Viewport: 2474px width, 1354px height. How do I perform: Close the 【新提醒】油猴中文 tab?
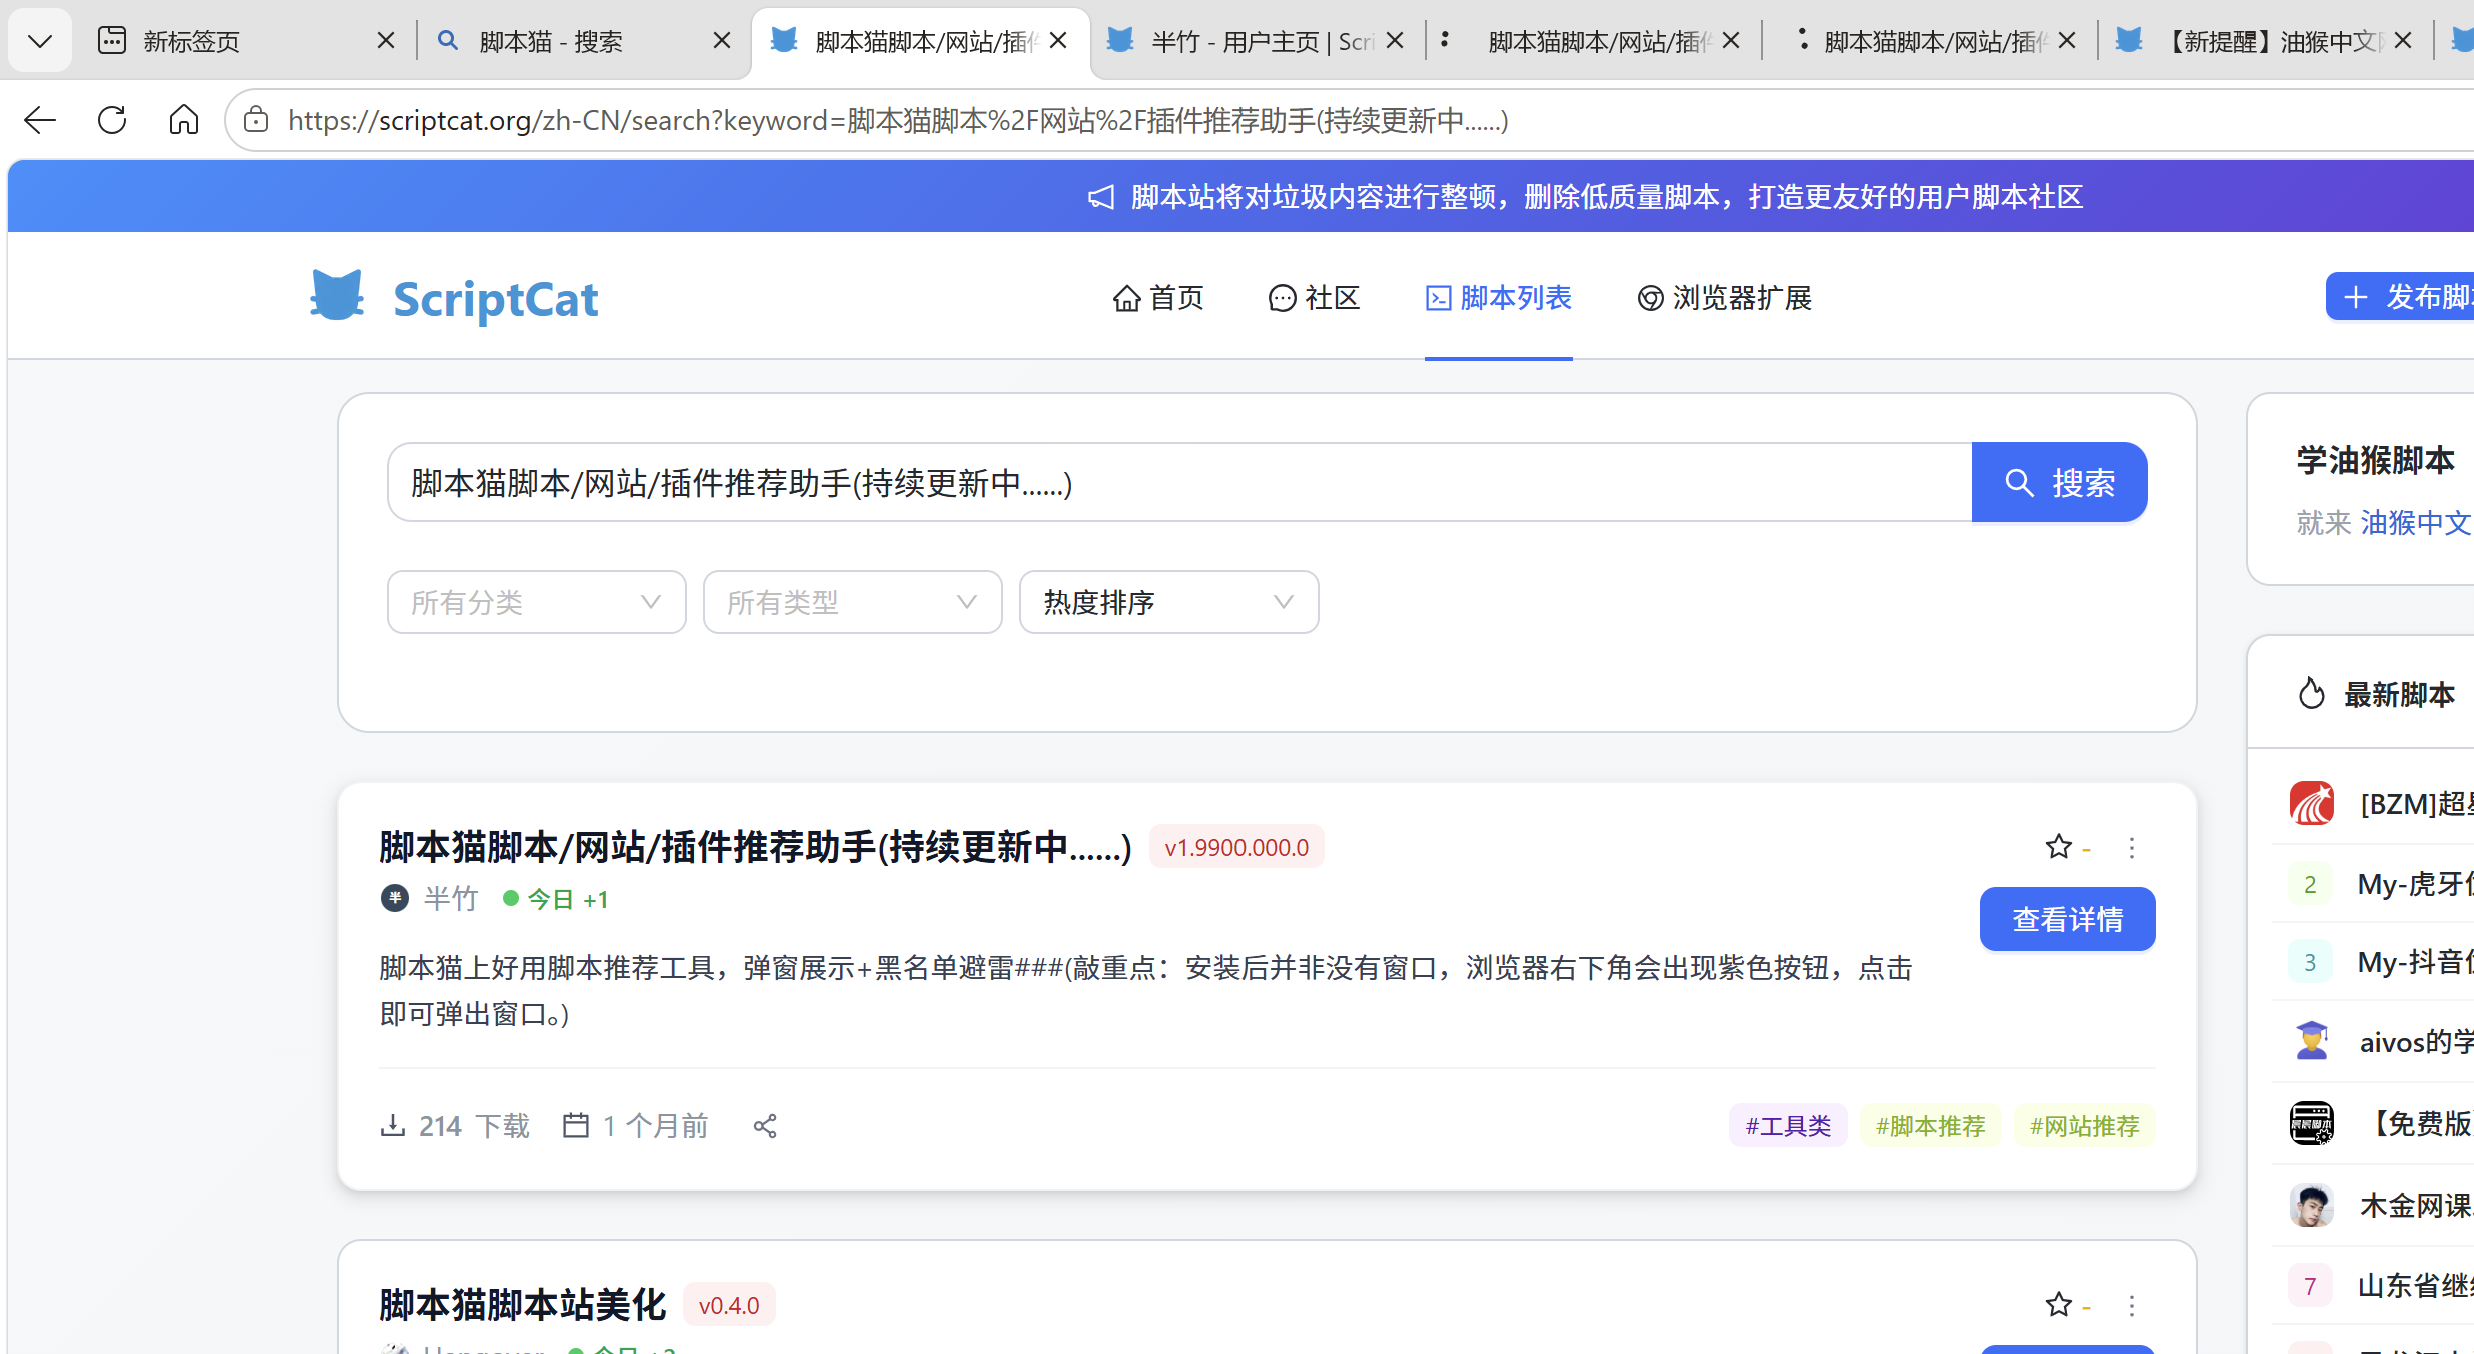click(2404, 41)
